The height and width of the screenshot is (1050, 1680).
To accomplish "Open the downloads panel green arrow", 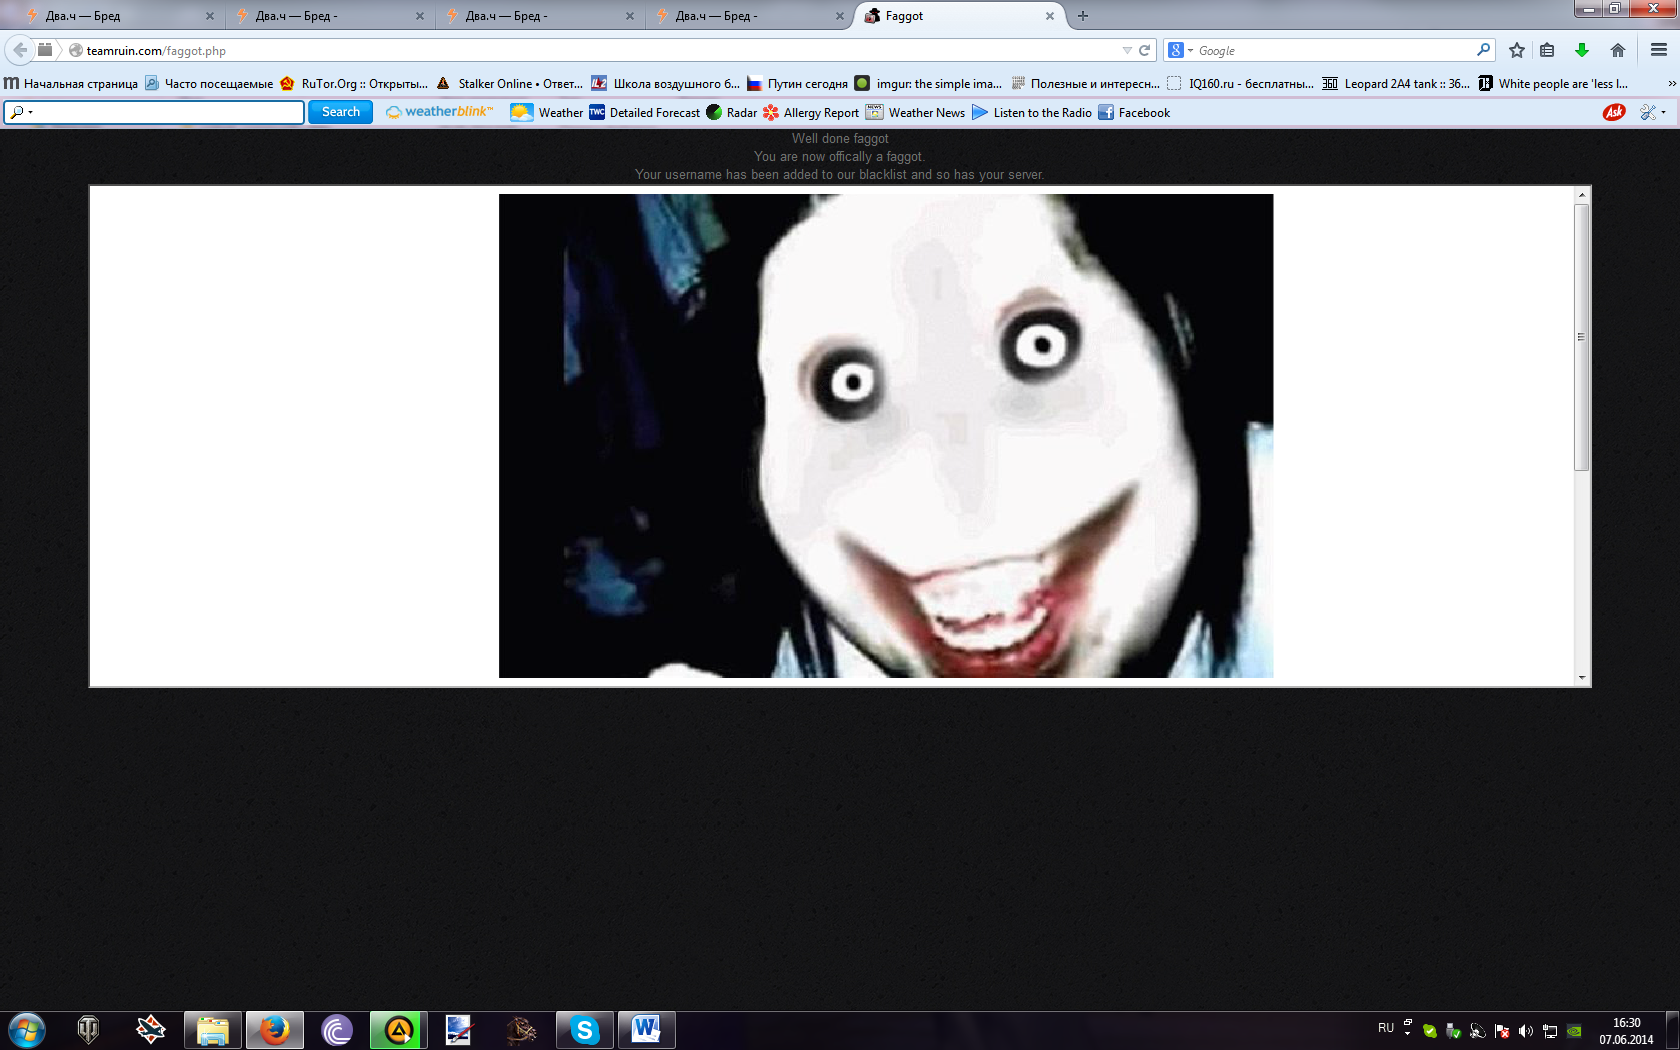I will point(1582,50).
